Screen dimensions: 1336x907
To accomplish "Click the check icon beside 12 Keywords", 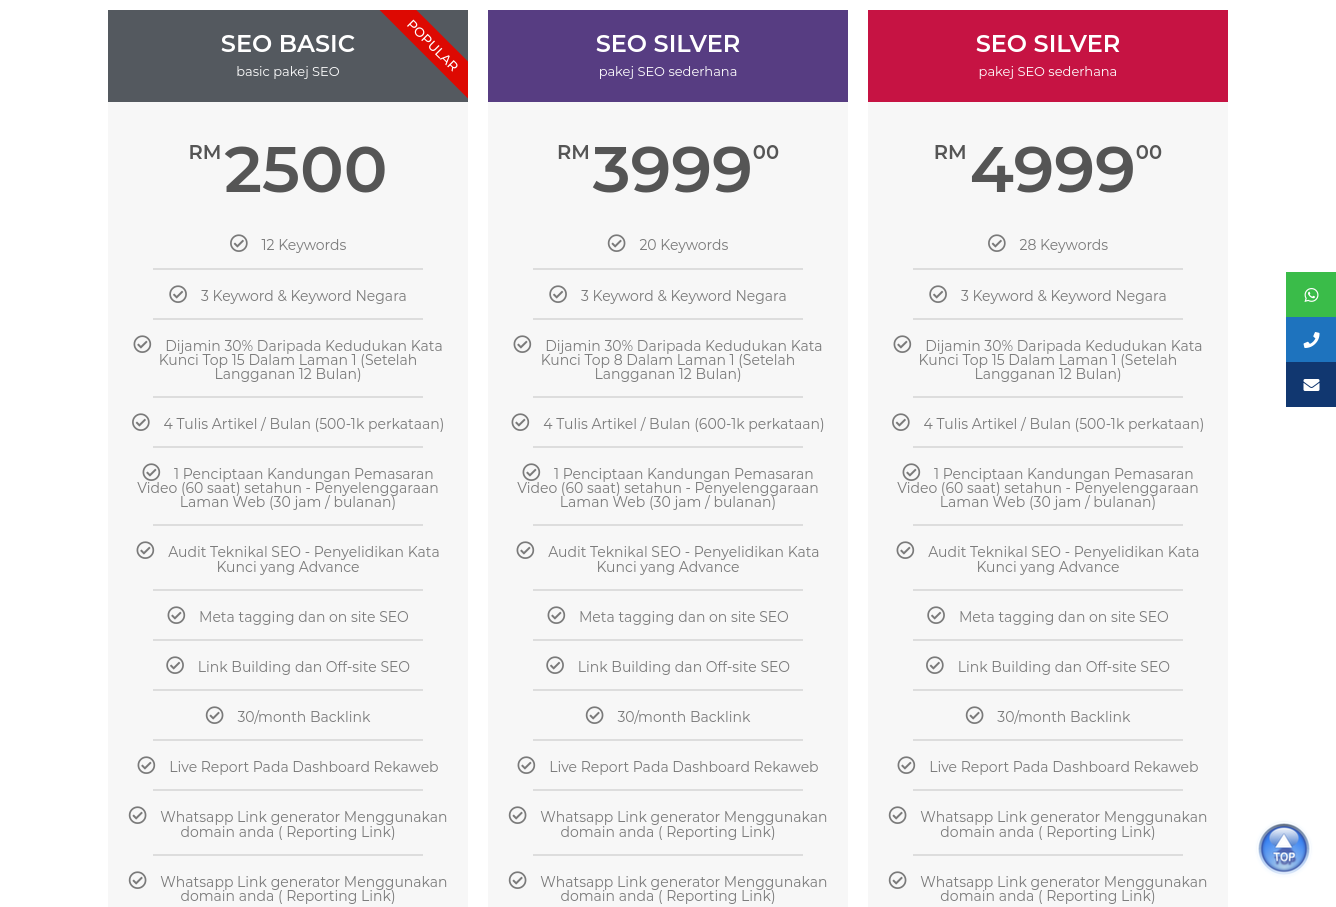I will (239, 243).
